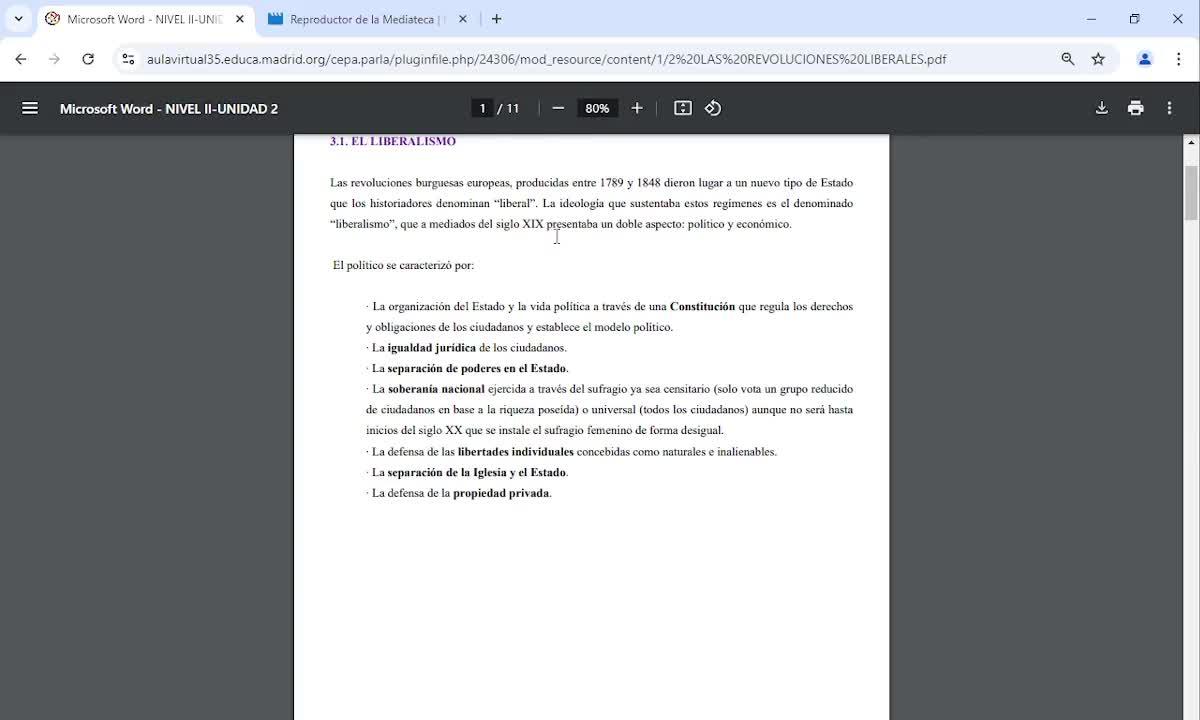Click the bold text libertades individuales
Viewport: 1200px width, 720px height.
pos(516,452)
